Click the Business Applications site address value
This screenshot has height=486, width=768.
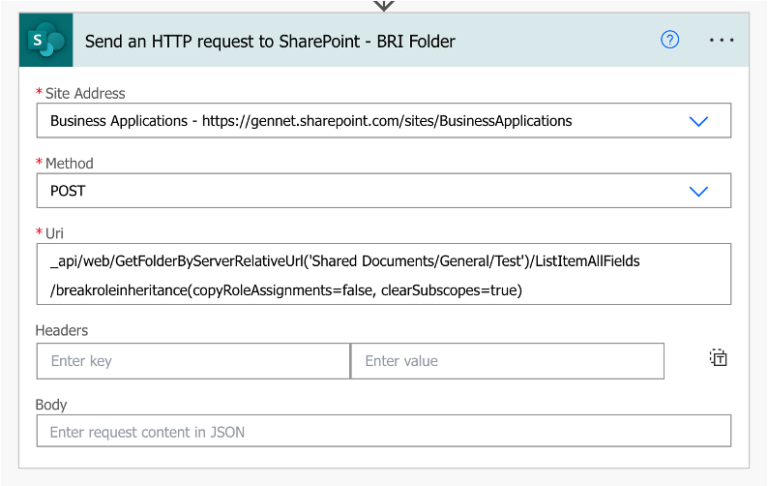[x=311, y=121]
